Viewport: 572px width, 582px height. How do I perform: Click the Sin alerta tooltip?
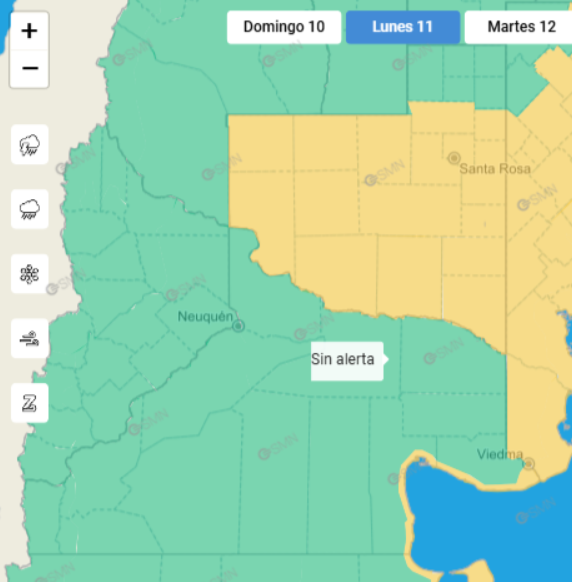tap(347, 361)
